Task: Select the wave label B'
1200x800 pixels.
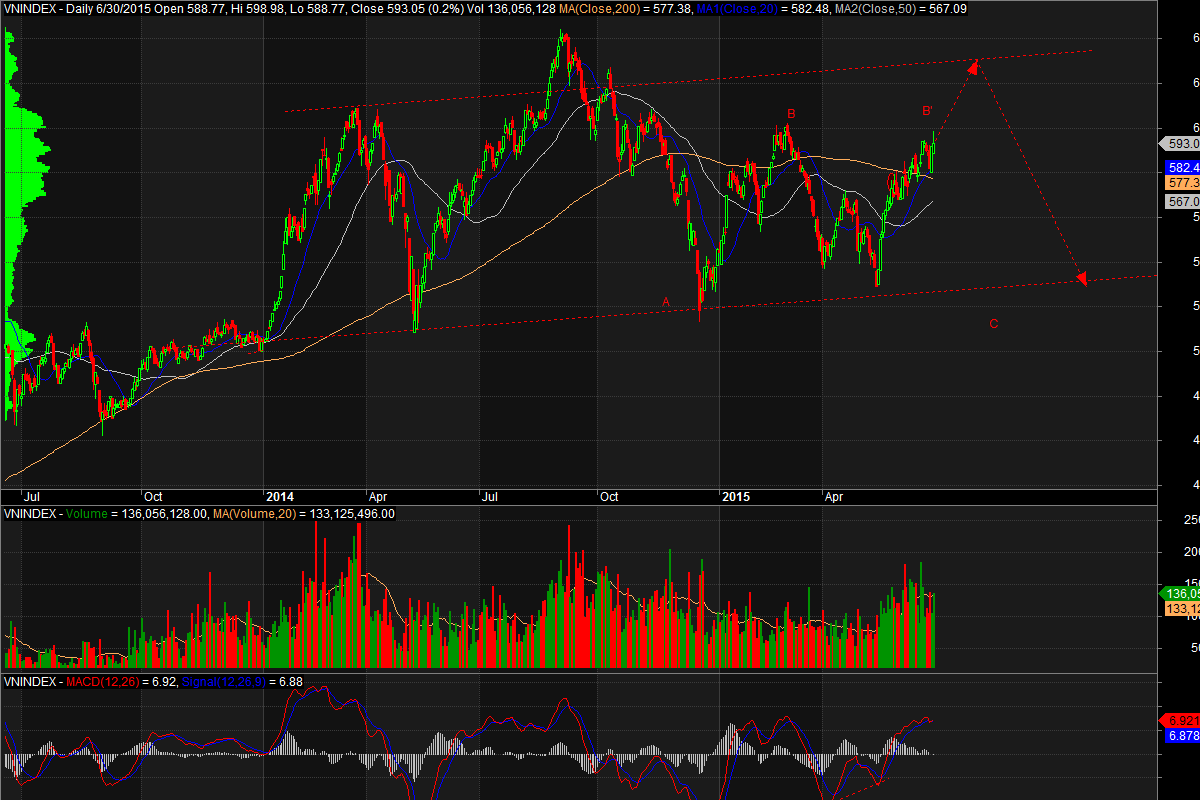Action: 927,110
